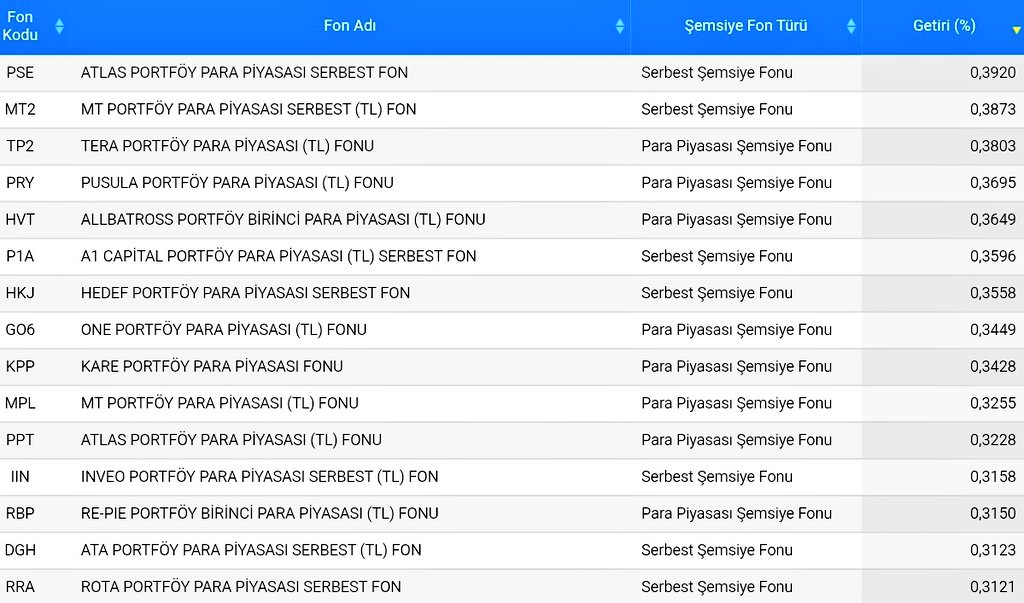Click return value 0,3121

tap(993, 587)
